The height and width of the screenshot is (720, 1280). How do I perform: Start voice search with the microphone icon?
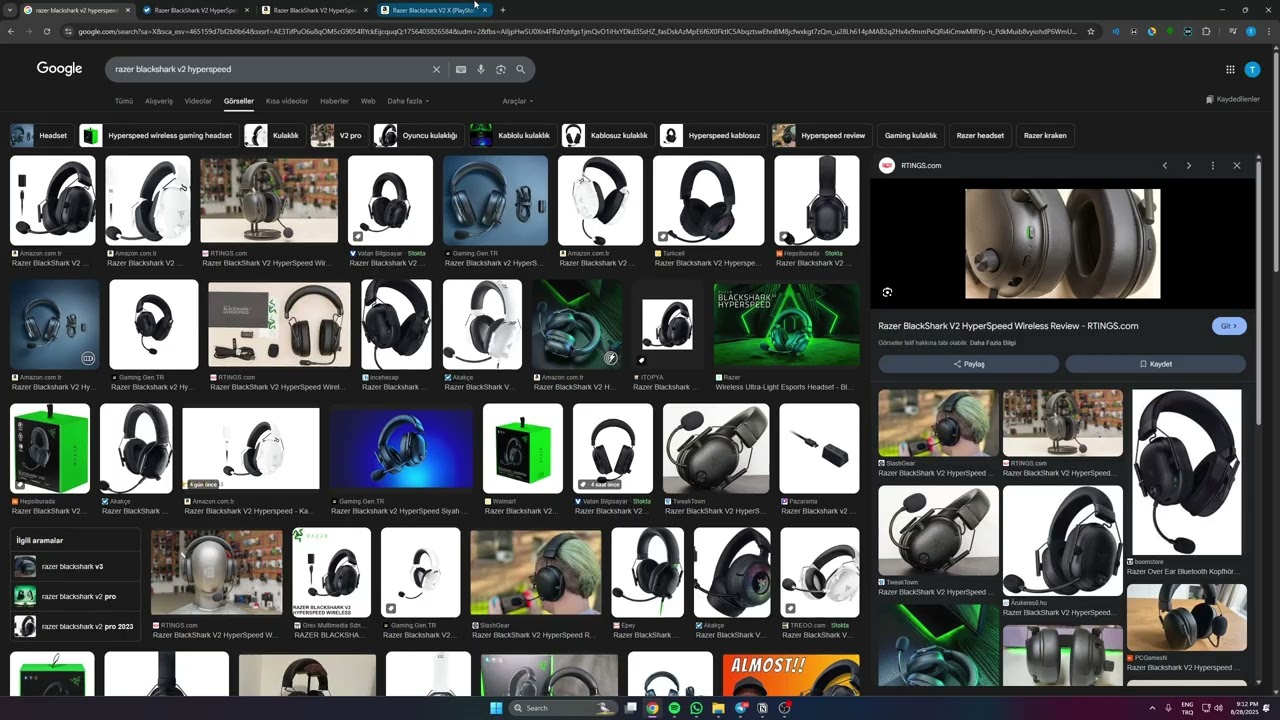(481, 69)
